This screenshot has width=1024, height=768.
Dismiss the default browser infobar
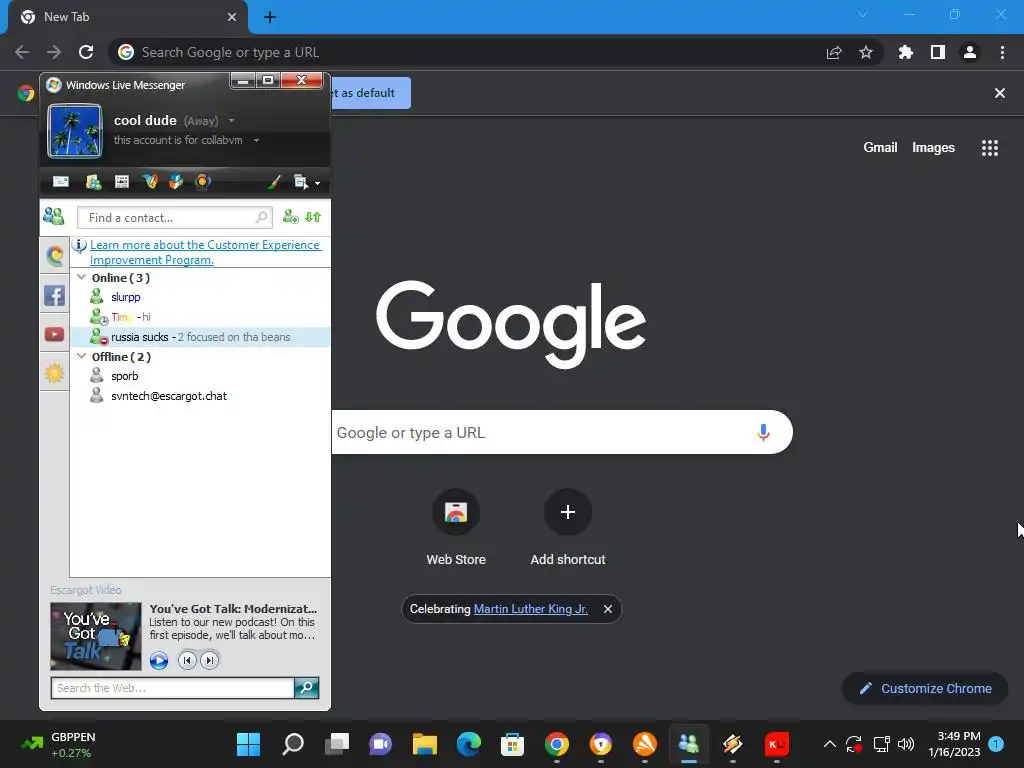1000,93
